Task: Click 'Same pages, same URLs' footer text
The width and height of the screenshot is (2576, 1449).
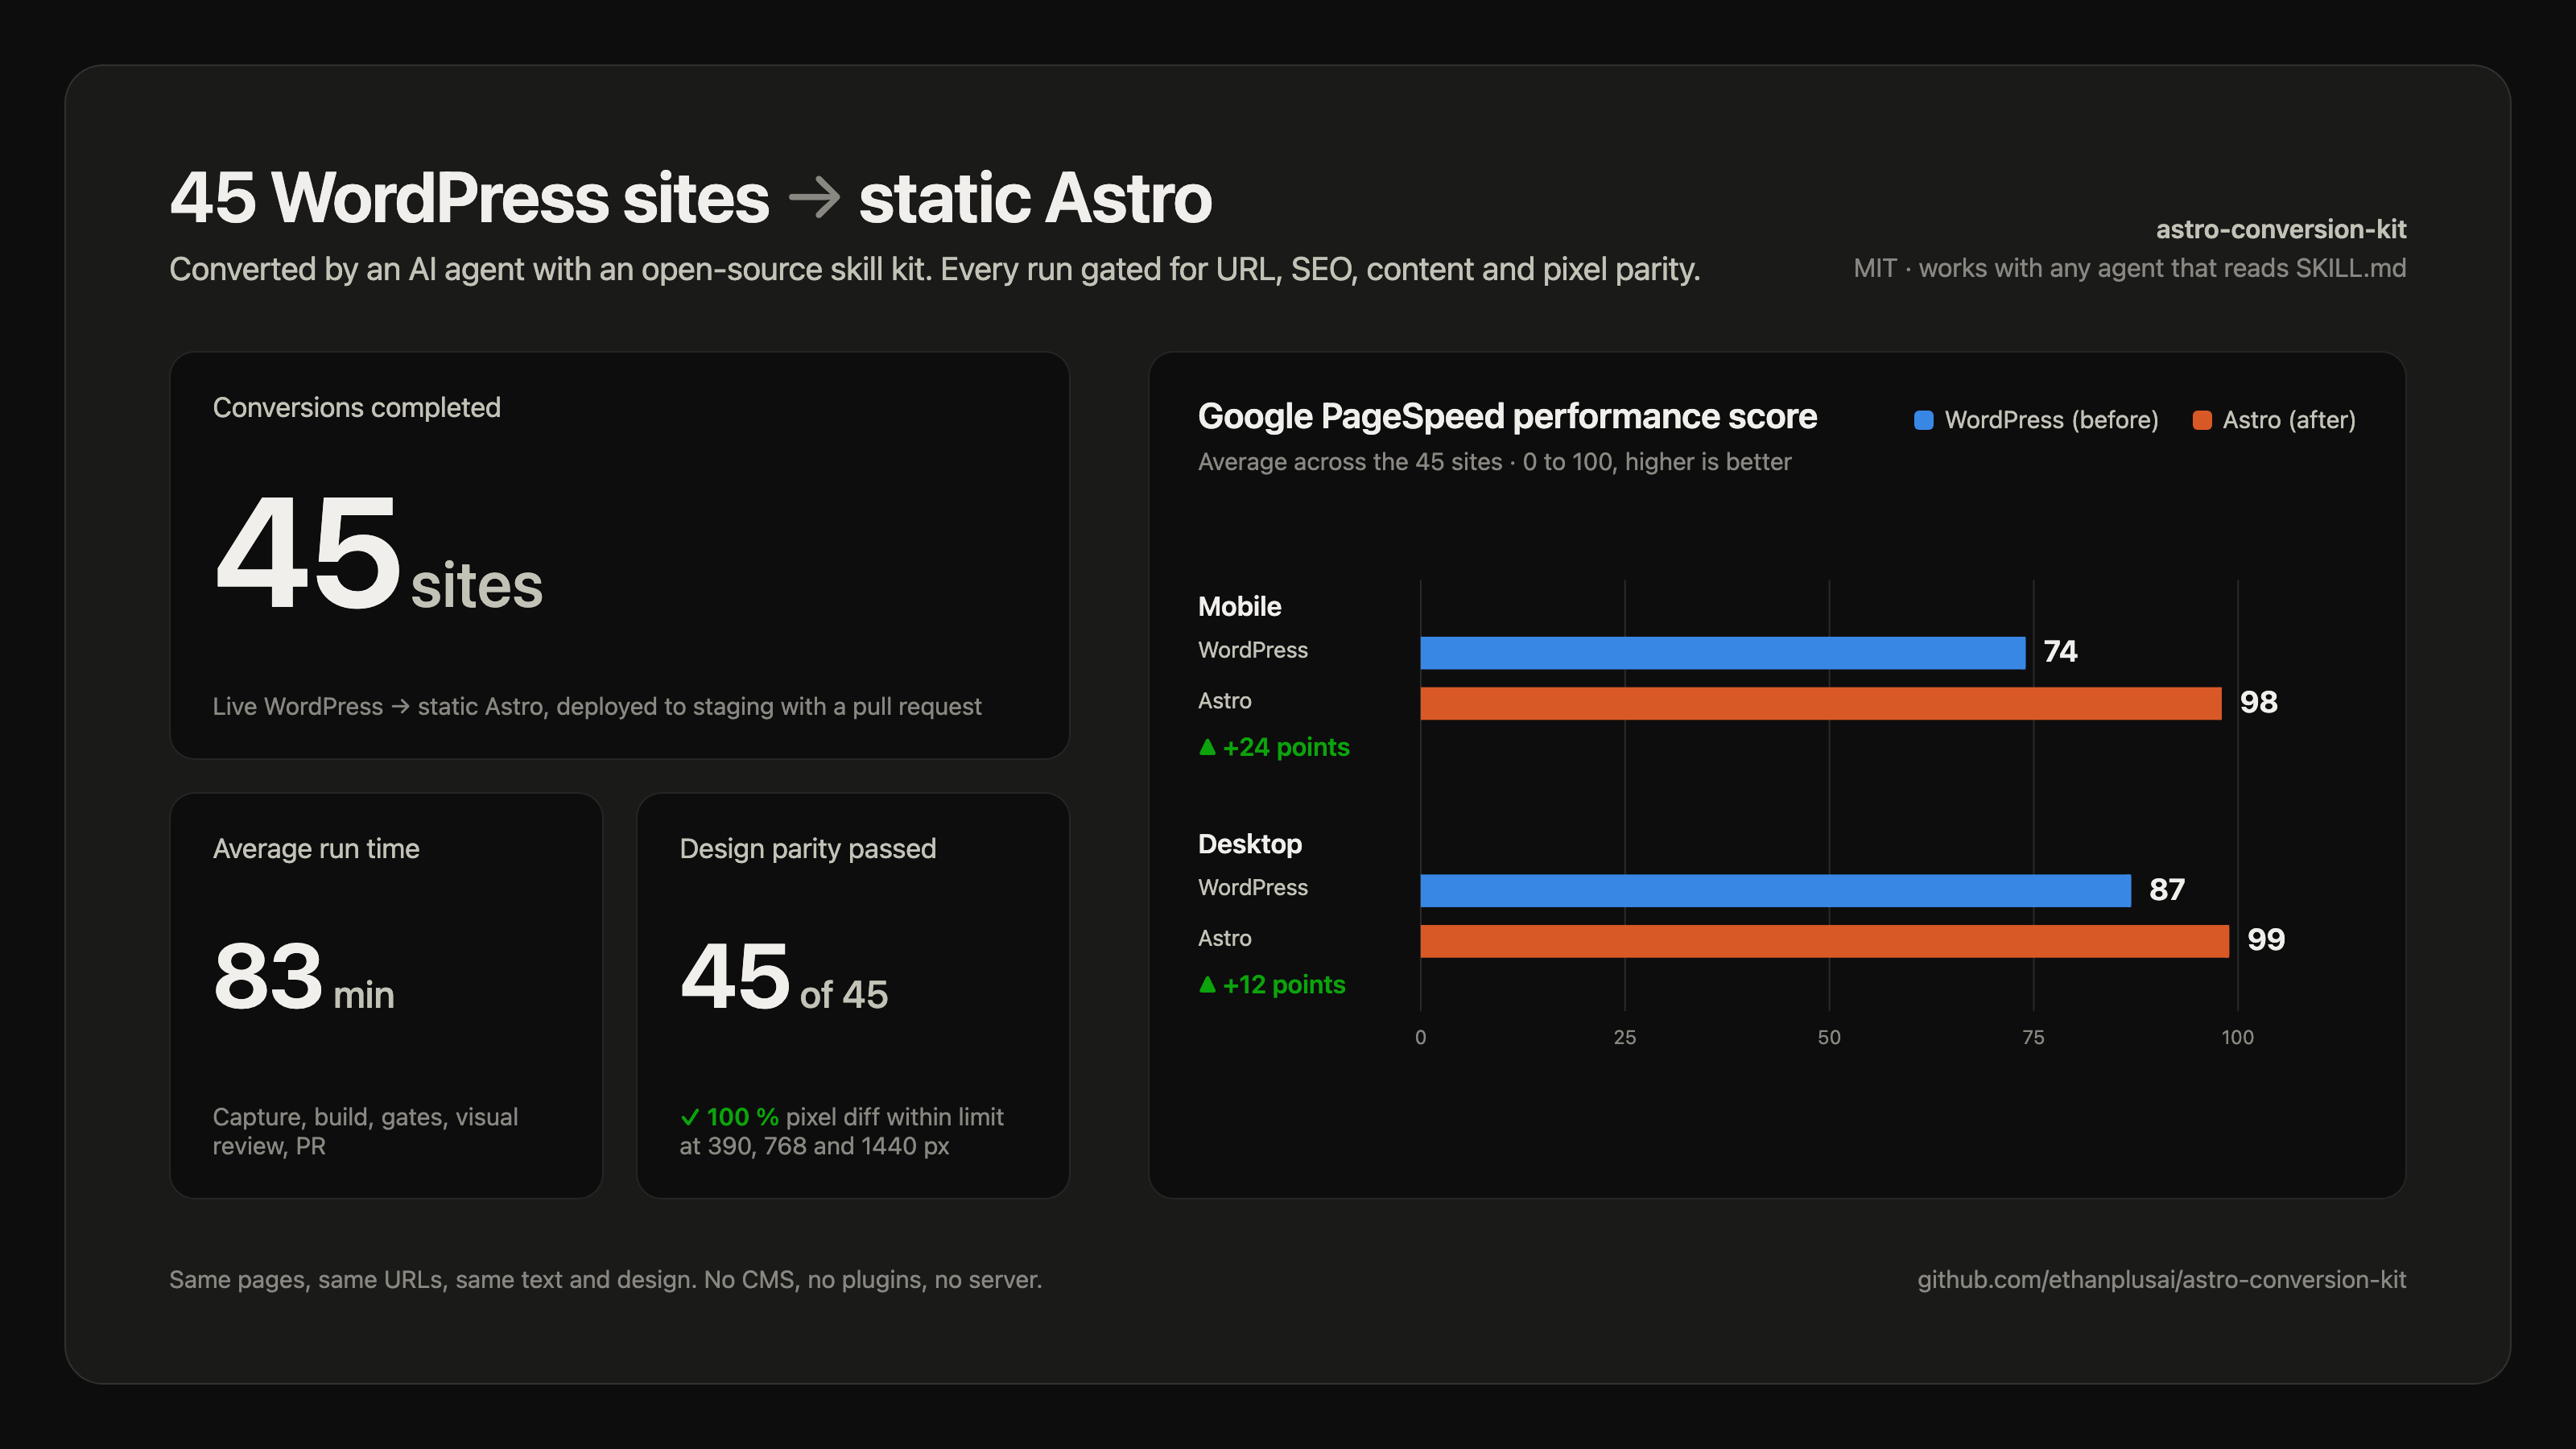Action: point(605,1279)
